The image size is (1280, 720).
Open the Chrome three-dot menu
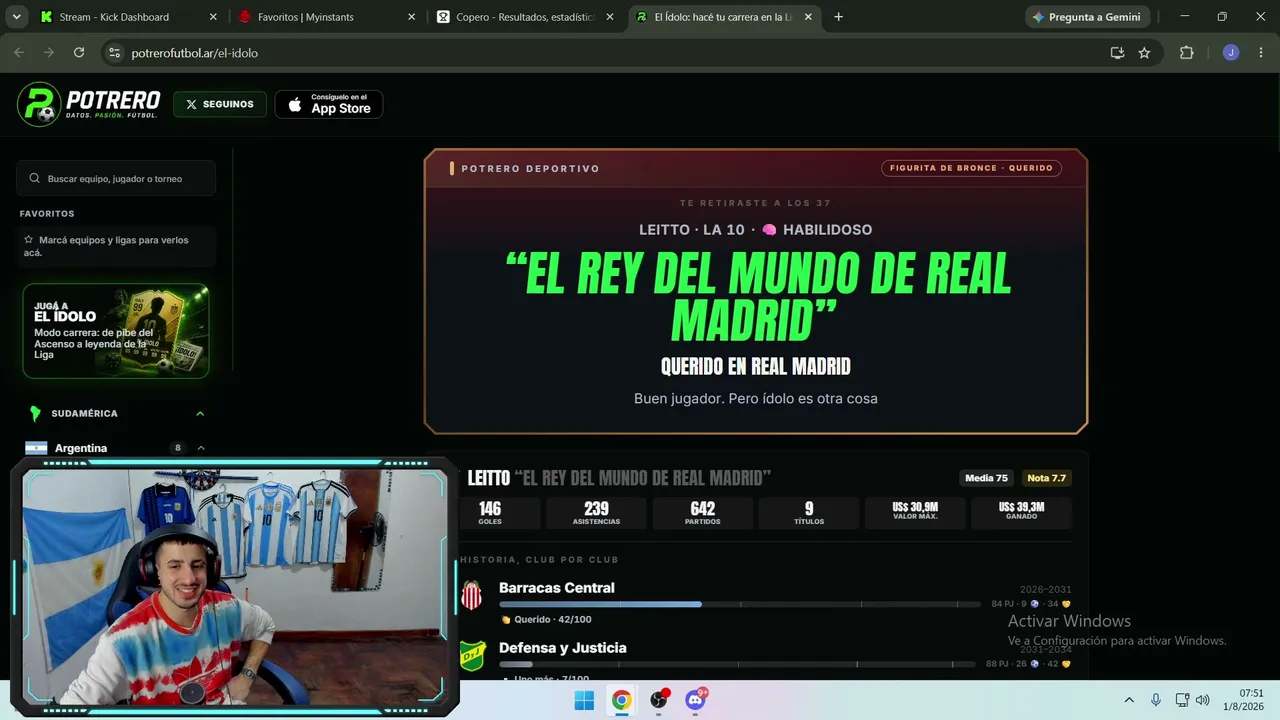[x=1260, y=53]
